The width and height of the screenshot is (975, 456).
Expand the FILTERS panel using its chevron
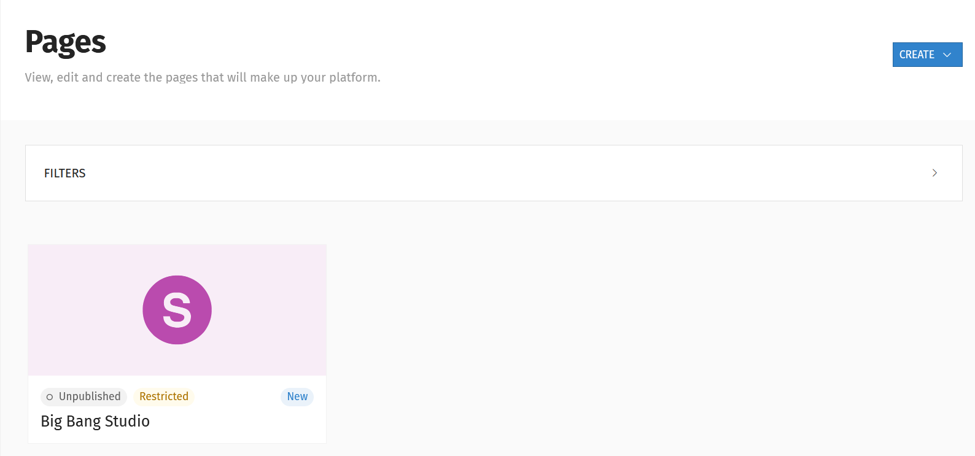click(935, 173)
